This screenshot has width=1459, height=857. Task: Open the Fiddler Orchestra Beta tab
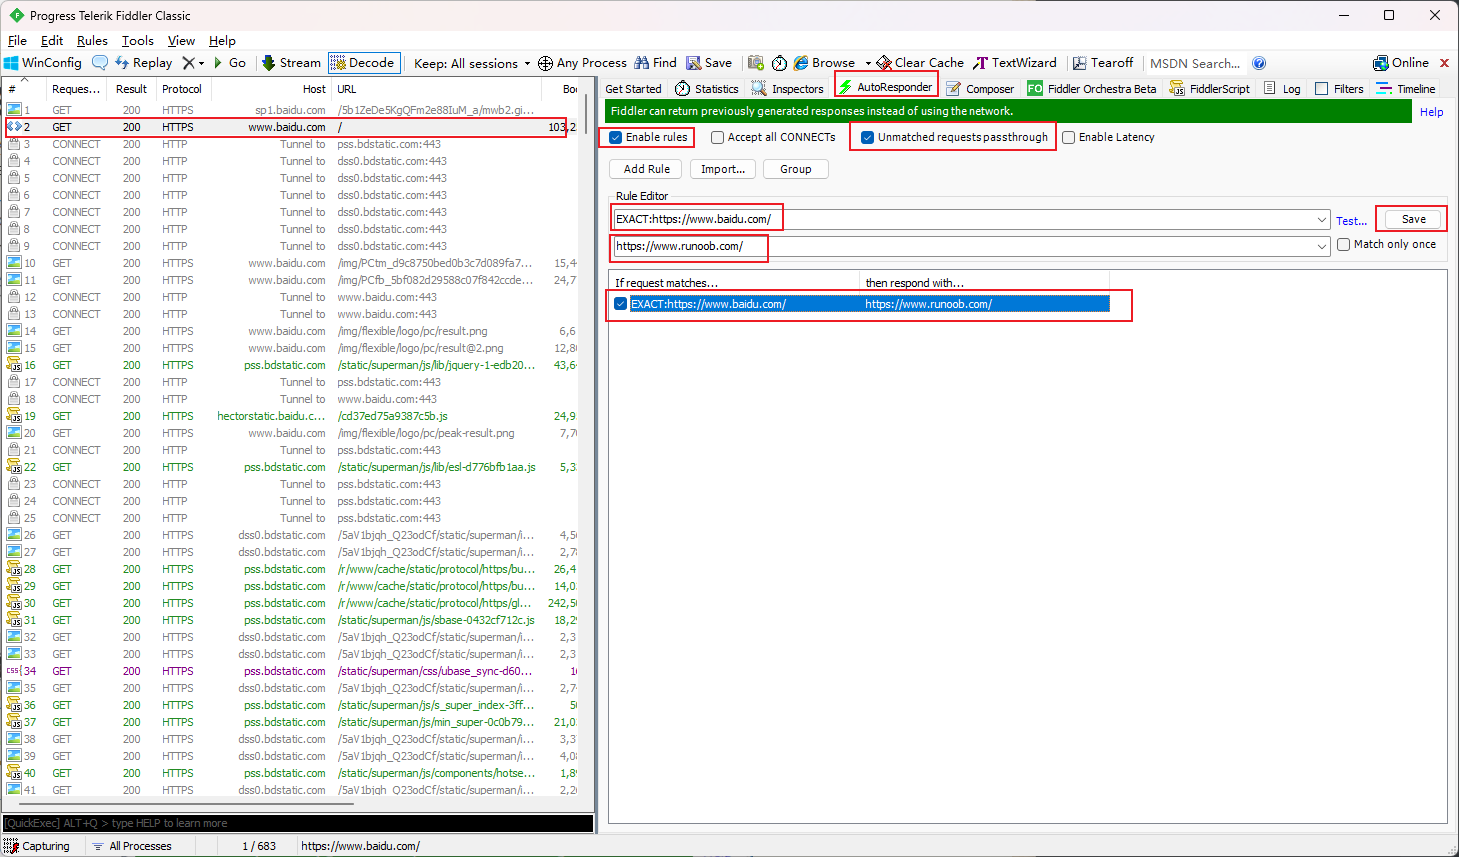click(x=1092, y=89)
